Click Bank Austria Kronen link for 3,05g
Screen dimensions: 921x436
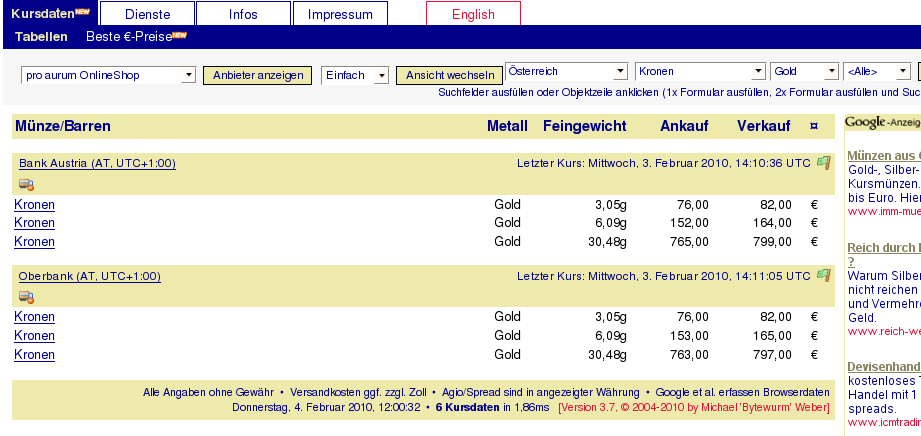(x=35, y=204)
